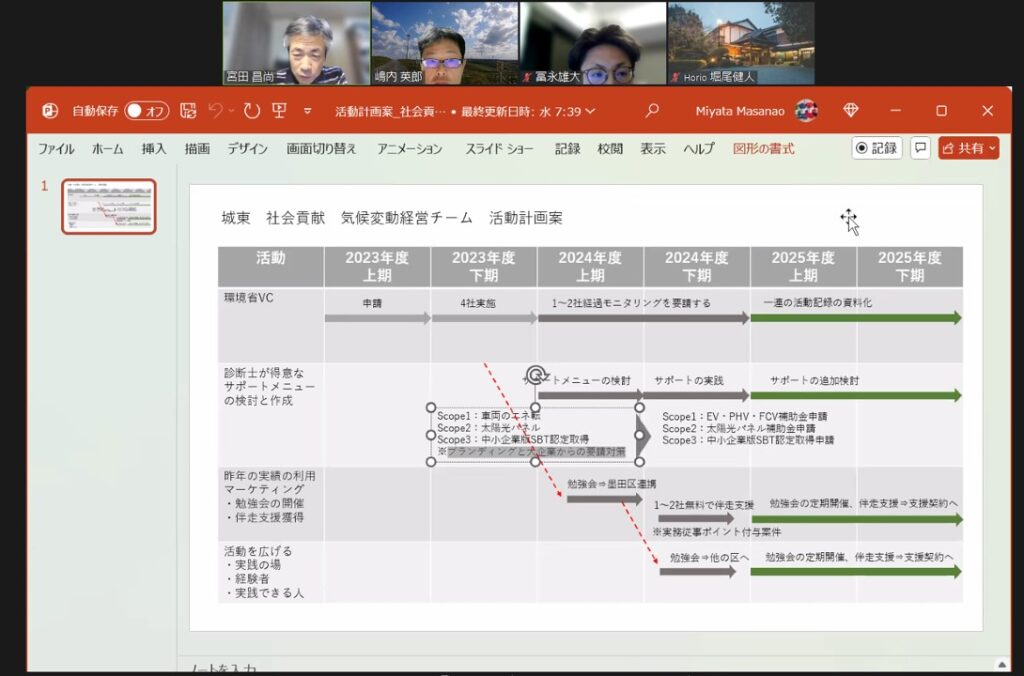This screenshot has width=1024, height=676.
Task: Click the Search magnifier icon
Action: pyautogui.click(x=652, y=111)
